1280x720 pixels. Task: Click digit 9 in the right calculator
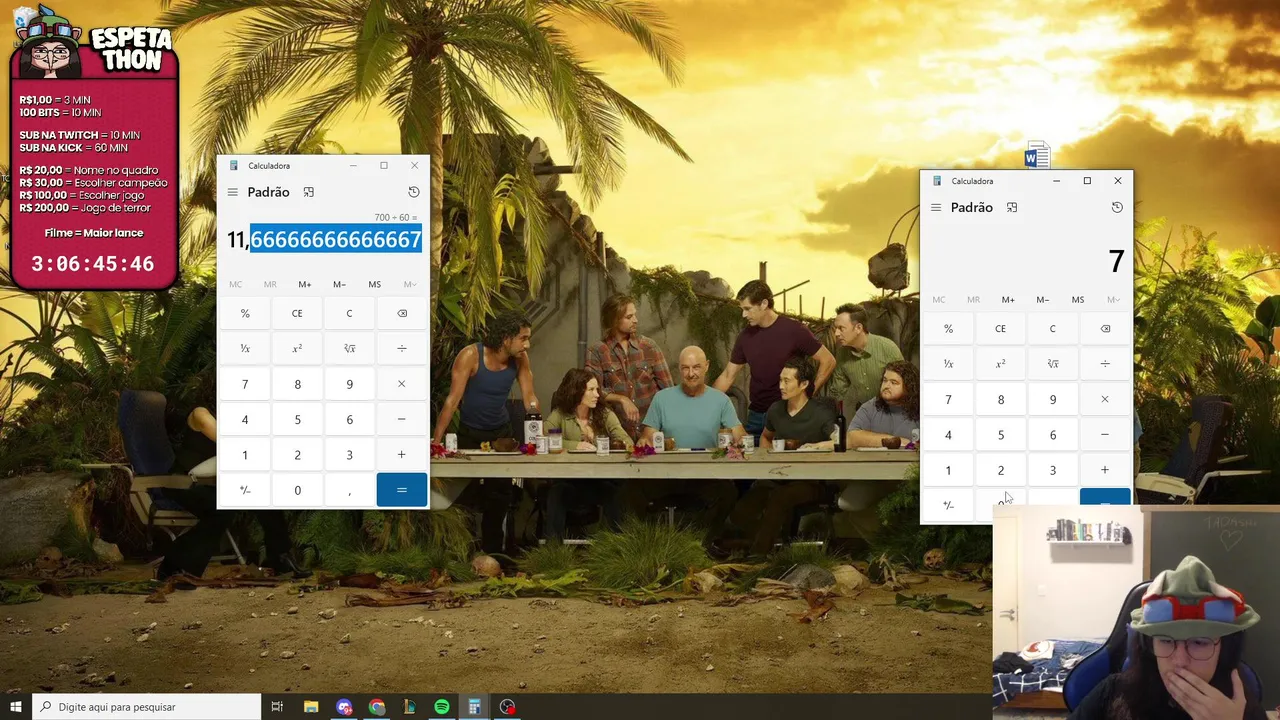tap(1052, 399)
